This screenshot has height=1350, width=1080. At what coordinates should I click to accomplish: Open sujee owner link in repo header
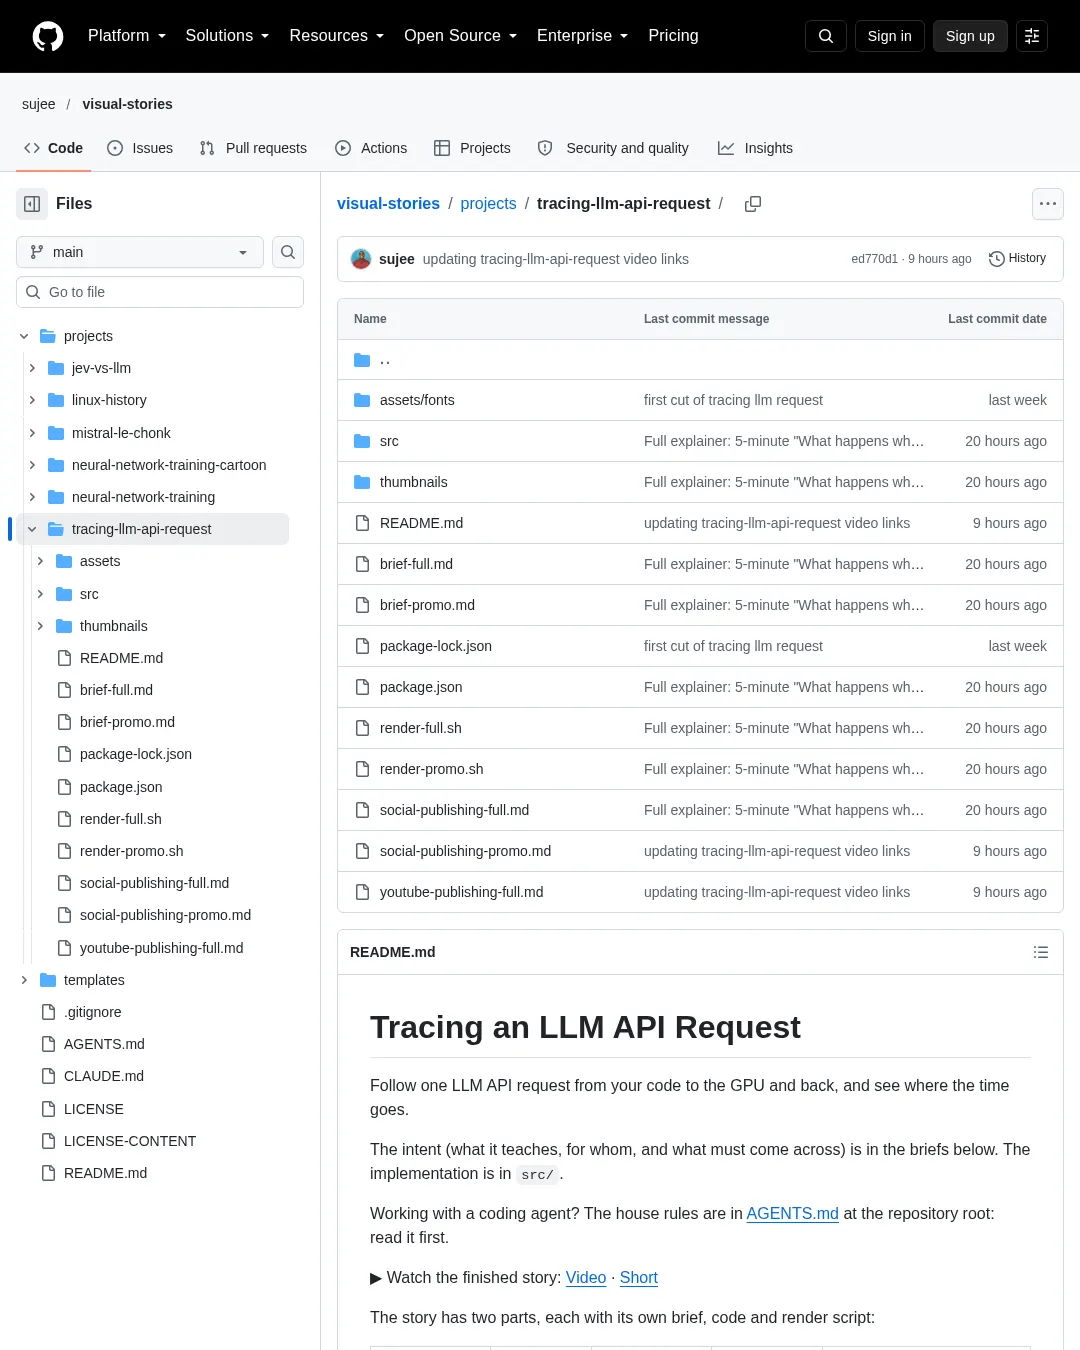[x=39, y=104]
